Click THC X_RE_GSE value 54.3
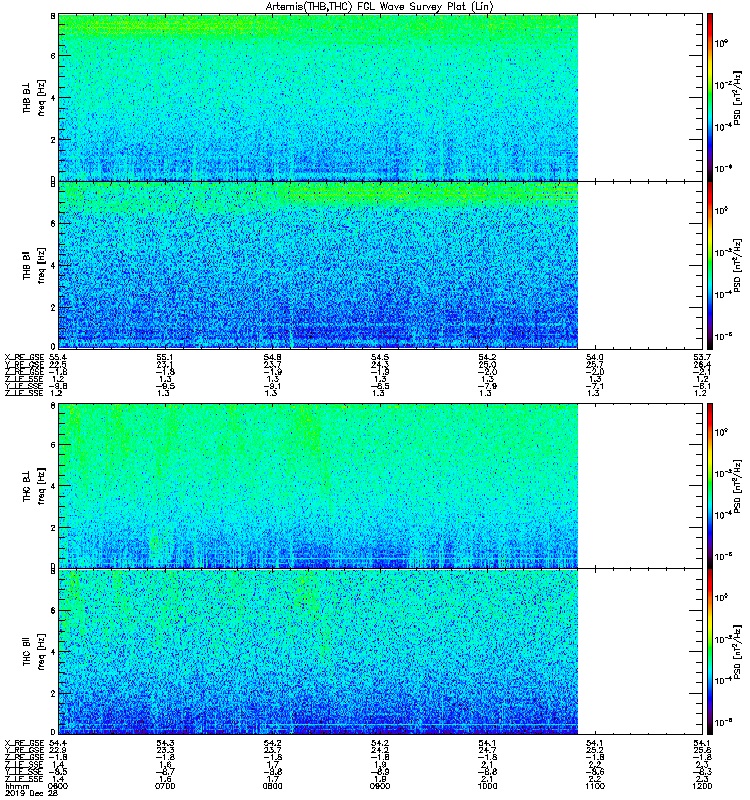Viewport: 750px width, 800px height. tap(165, 743)
